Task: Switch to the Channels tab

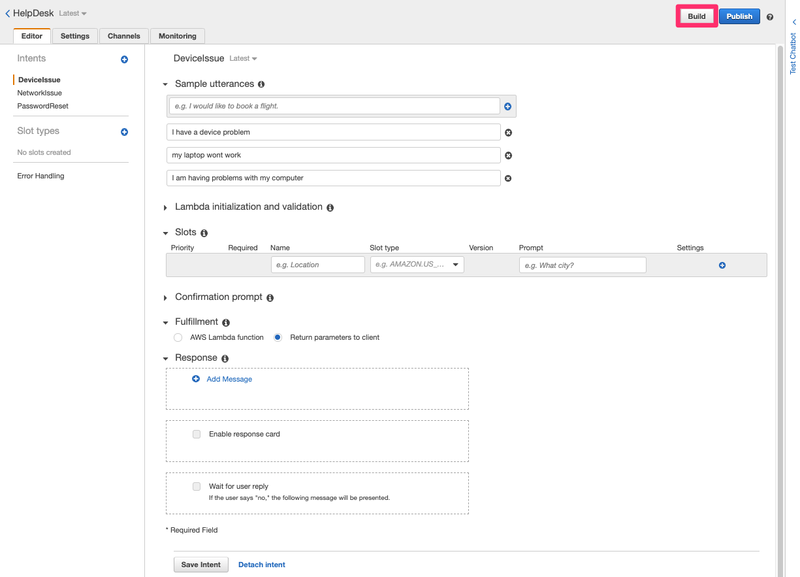Action: click(x=124, y=36)
